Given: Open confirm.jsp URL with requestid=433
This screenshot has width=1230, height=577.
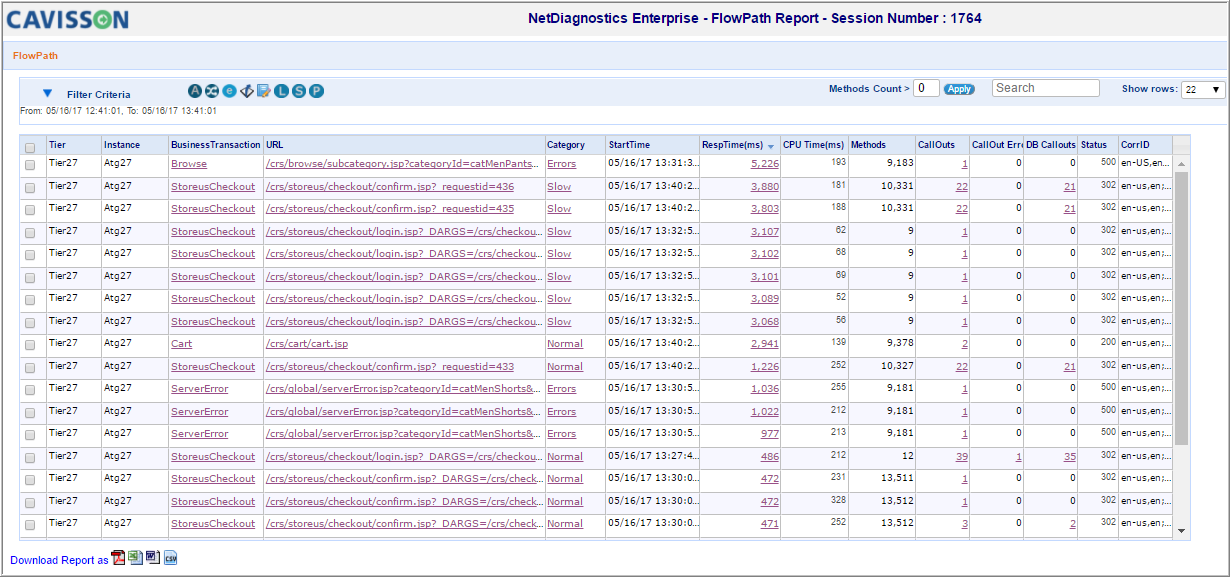Looking at the screenshot, I should (x=390, y=367).
